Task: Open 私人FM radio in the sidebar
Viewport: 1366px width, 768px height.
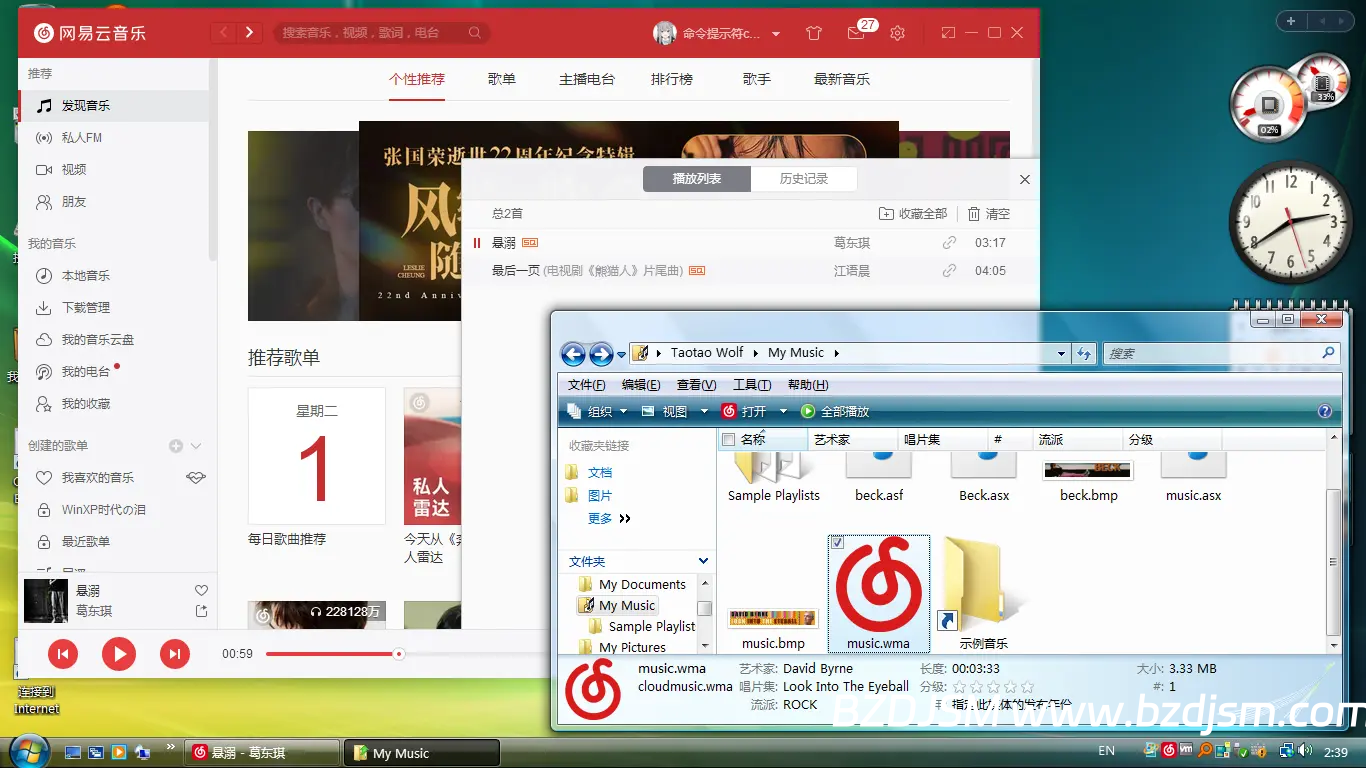Action: tap(113, 137)
